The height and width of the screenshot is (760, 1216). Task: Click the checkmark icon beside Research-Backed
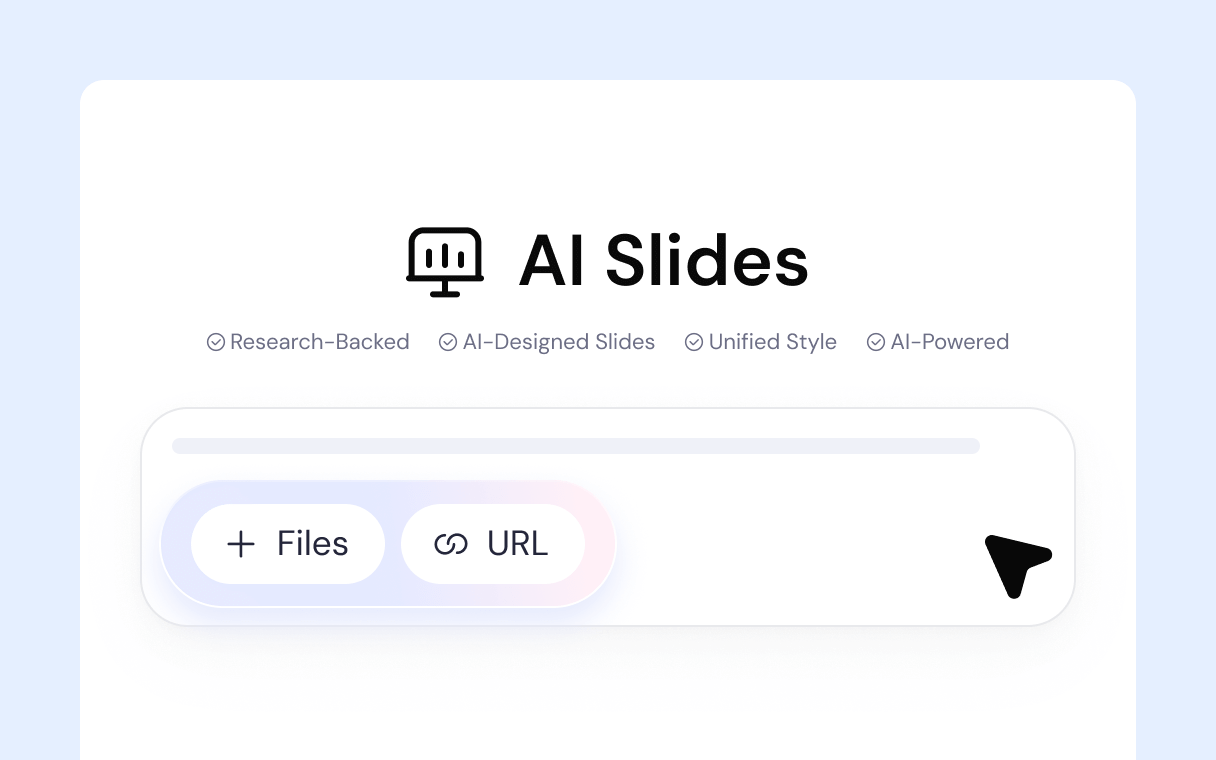(215, 342)
